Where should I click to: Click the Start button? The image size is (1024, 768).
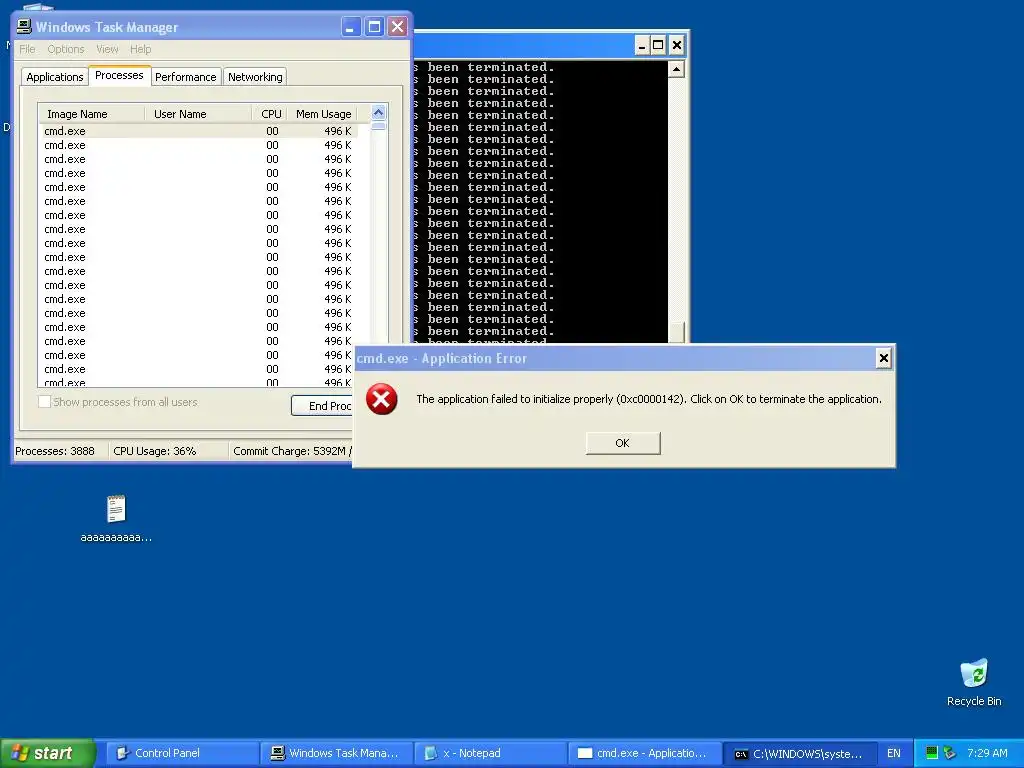[x=48, y=753]
